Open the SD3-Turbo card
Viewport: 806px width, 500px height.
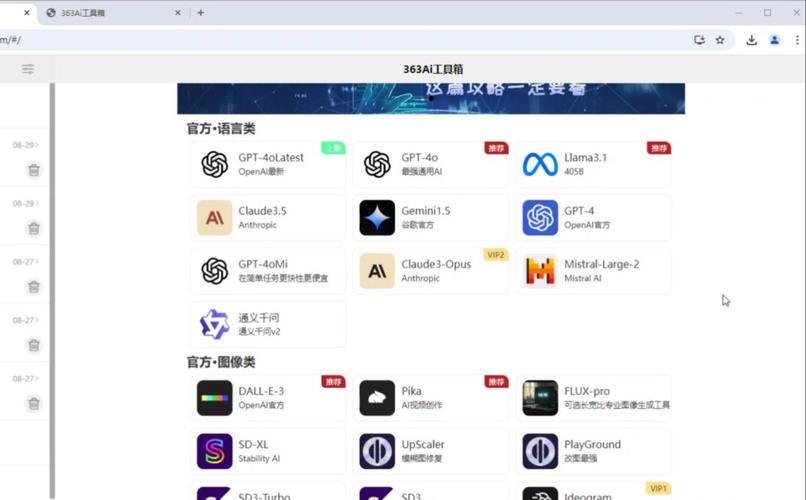click(x=268, y=492)
